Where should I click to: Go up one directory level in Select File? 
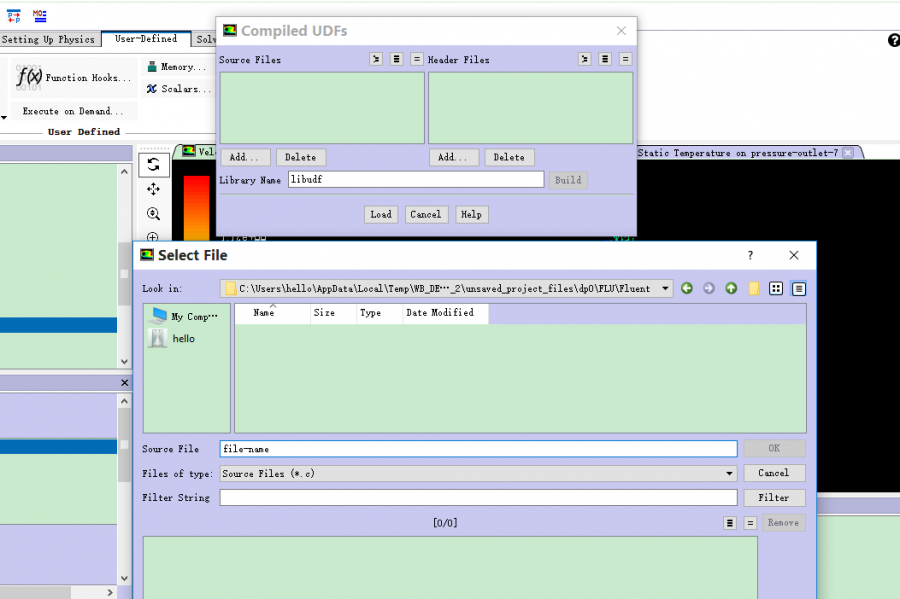pyautogui.click(x=731, y=289)
